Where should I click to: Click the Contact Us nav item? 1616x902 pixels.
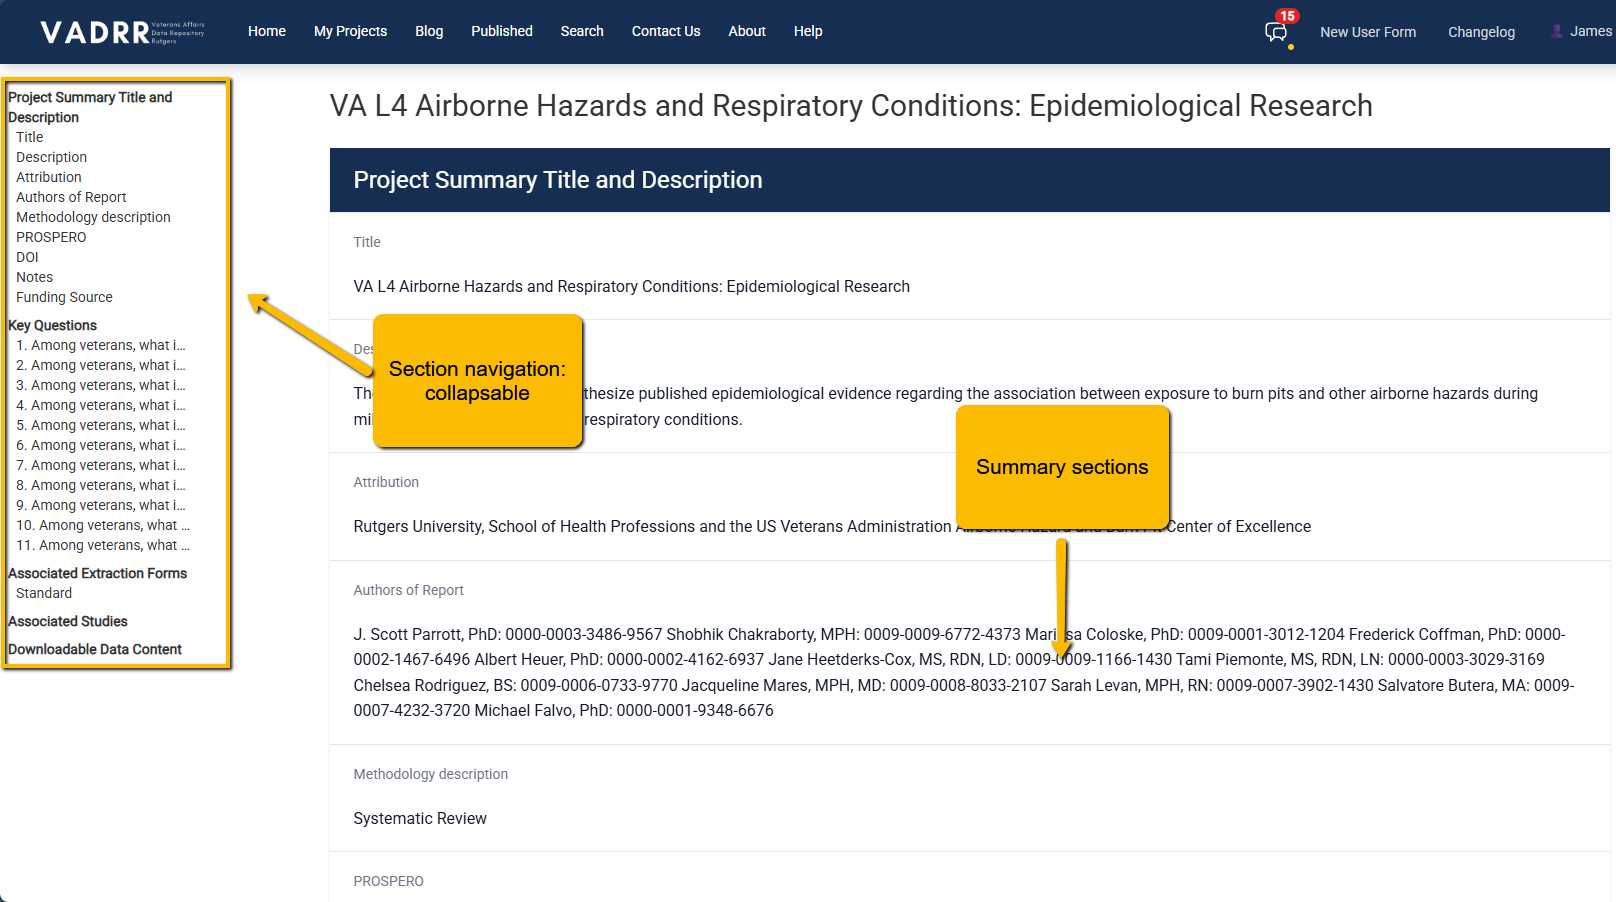pos(666,31)
